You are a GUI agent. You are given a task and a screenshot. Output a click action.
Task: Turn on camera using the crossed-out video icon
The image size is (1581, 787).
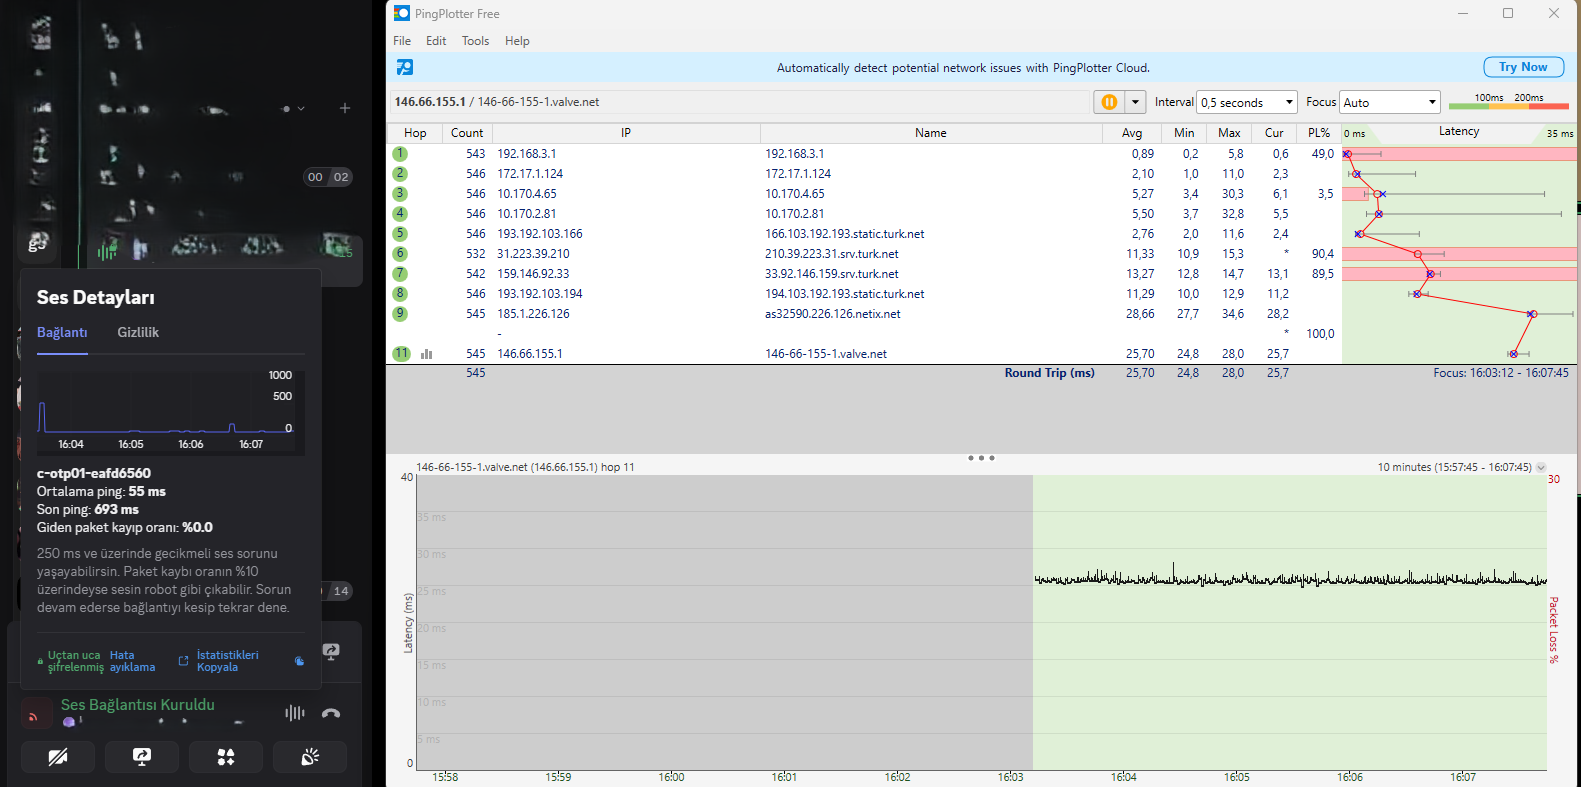[x=58, y=757]
